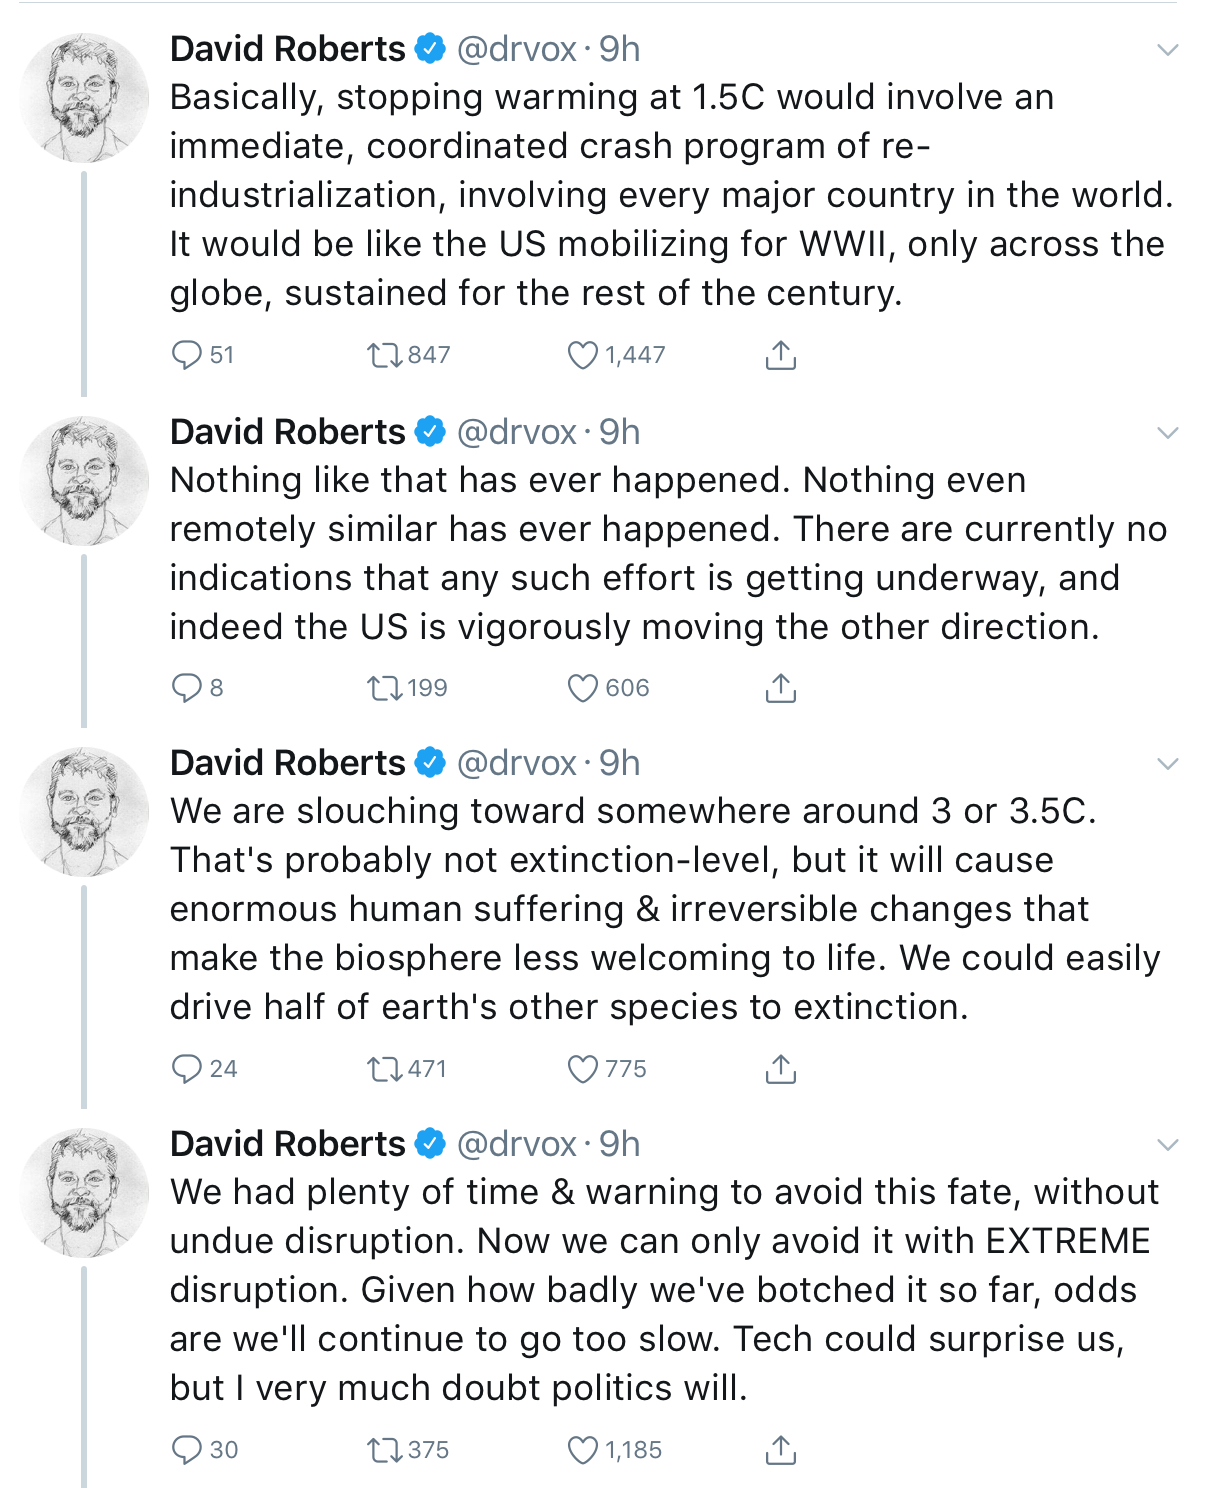
Task: Like the tweet with 1,185 likes
Action: click(x=583, y=1450)
